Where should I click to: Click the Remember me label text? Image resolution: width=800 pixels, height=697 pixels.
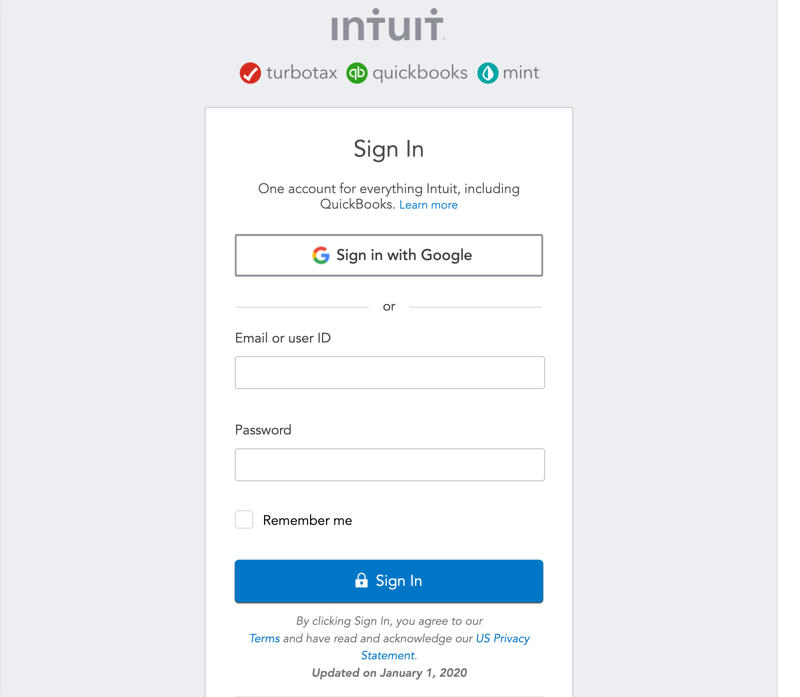(307, 520)
